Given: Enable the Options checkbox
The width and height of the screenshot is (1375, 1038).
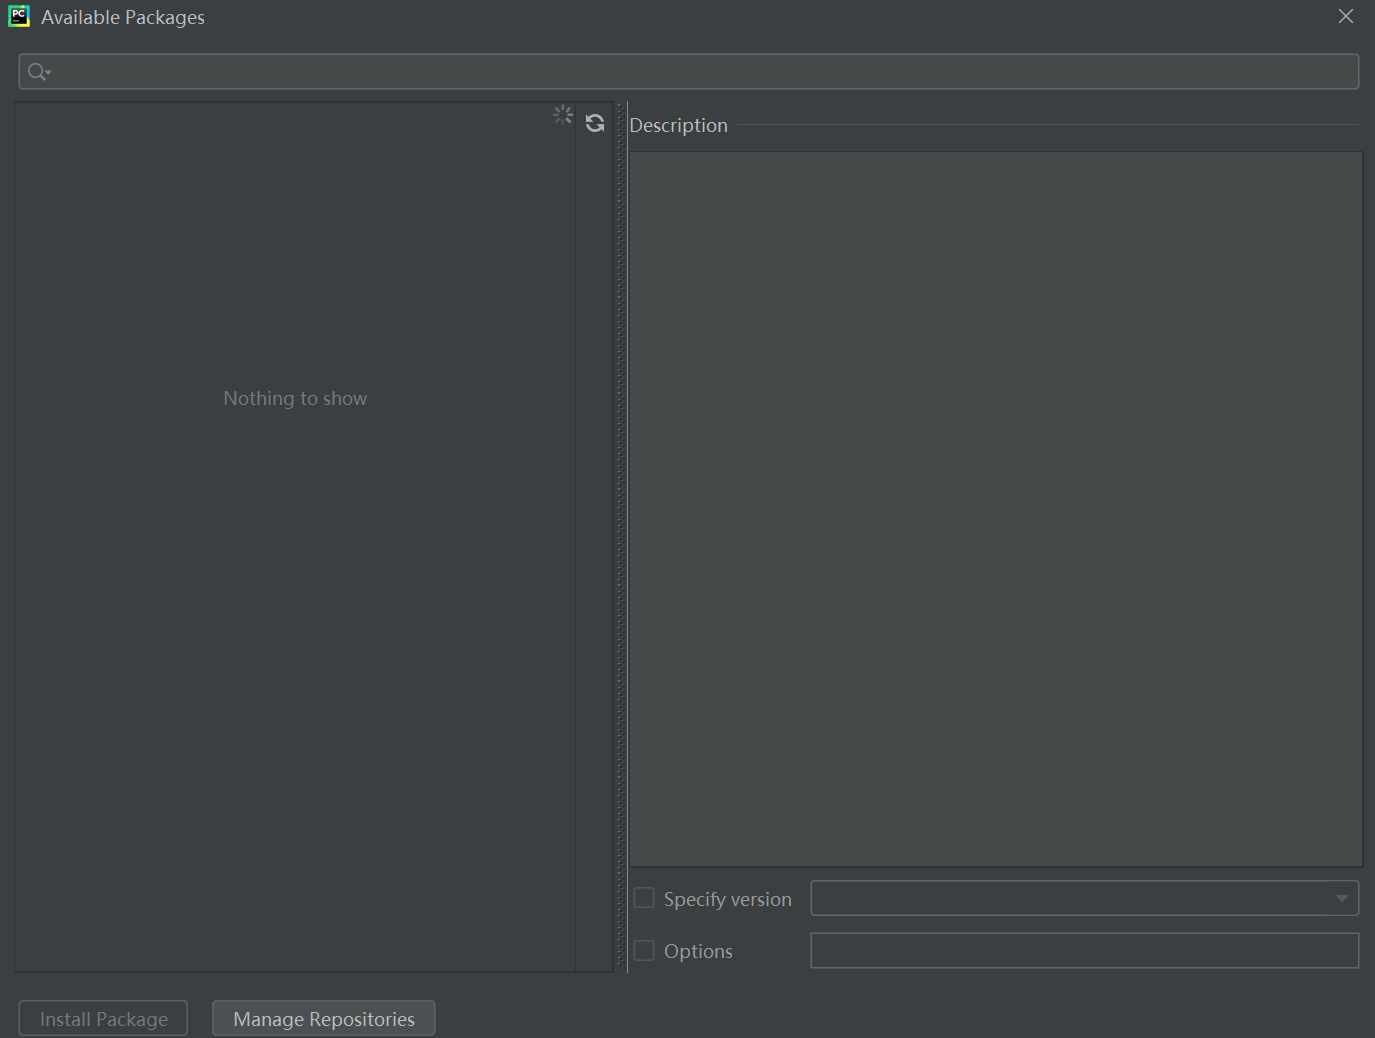Looking at the screenshot, I should pyautogui.click(x=644, y=950).
